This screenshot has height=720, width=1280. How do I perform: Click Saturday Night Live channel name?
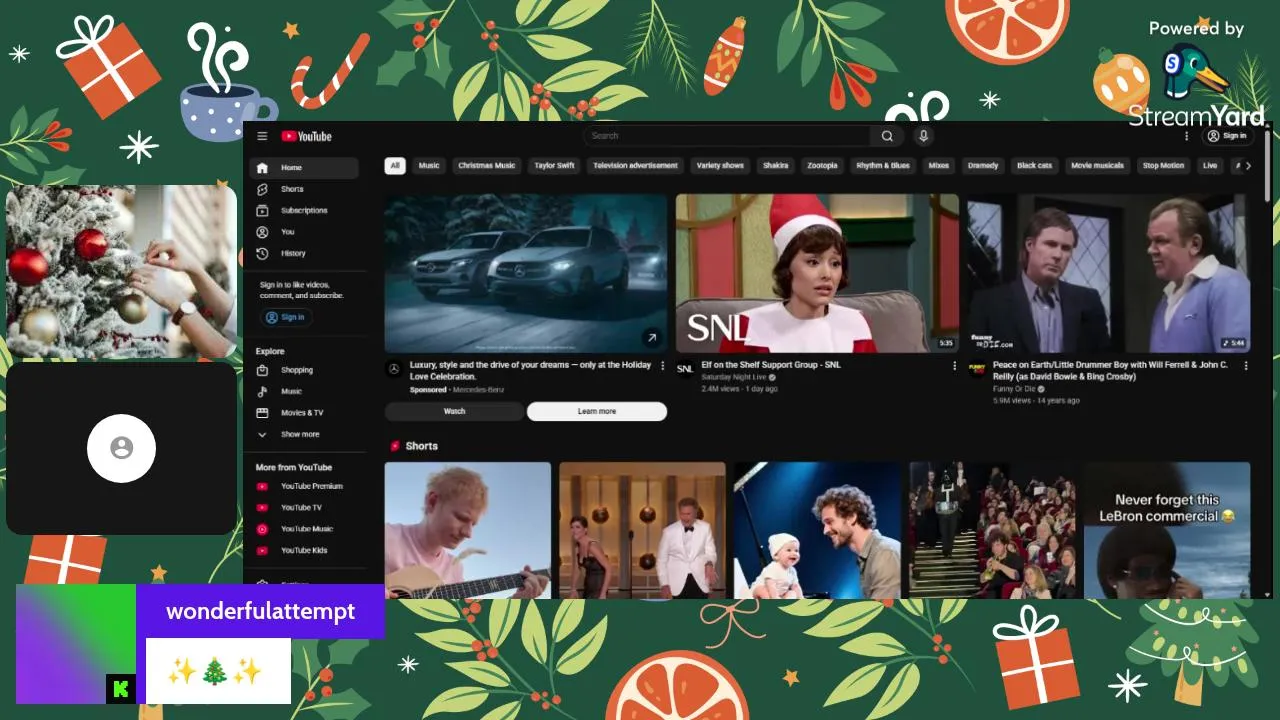pyautogui.click(x=734, y=377)
